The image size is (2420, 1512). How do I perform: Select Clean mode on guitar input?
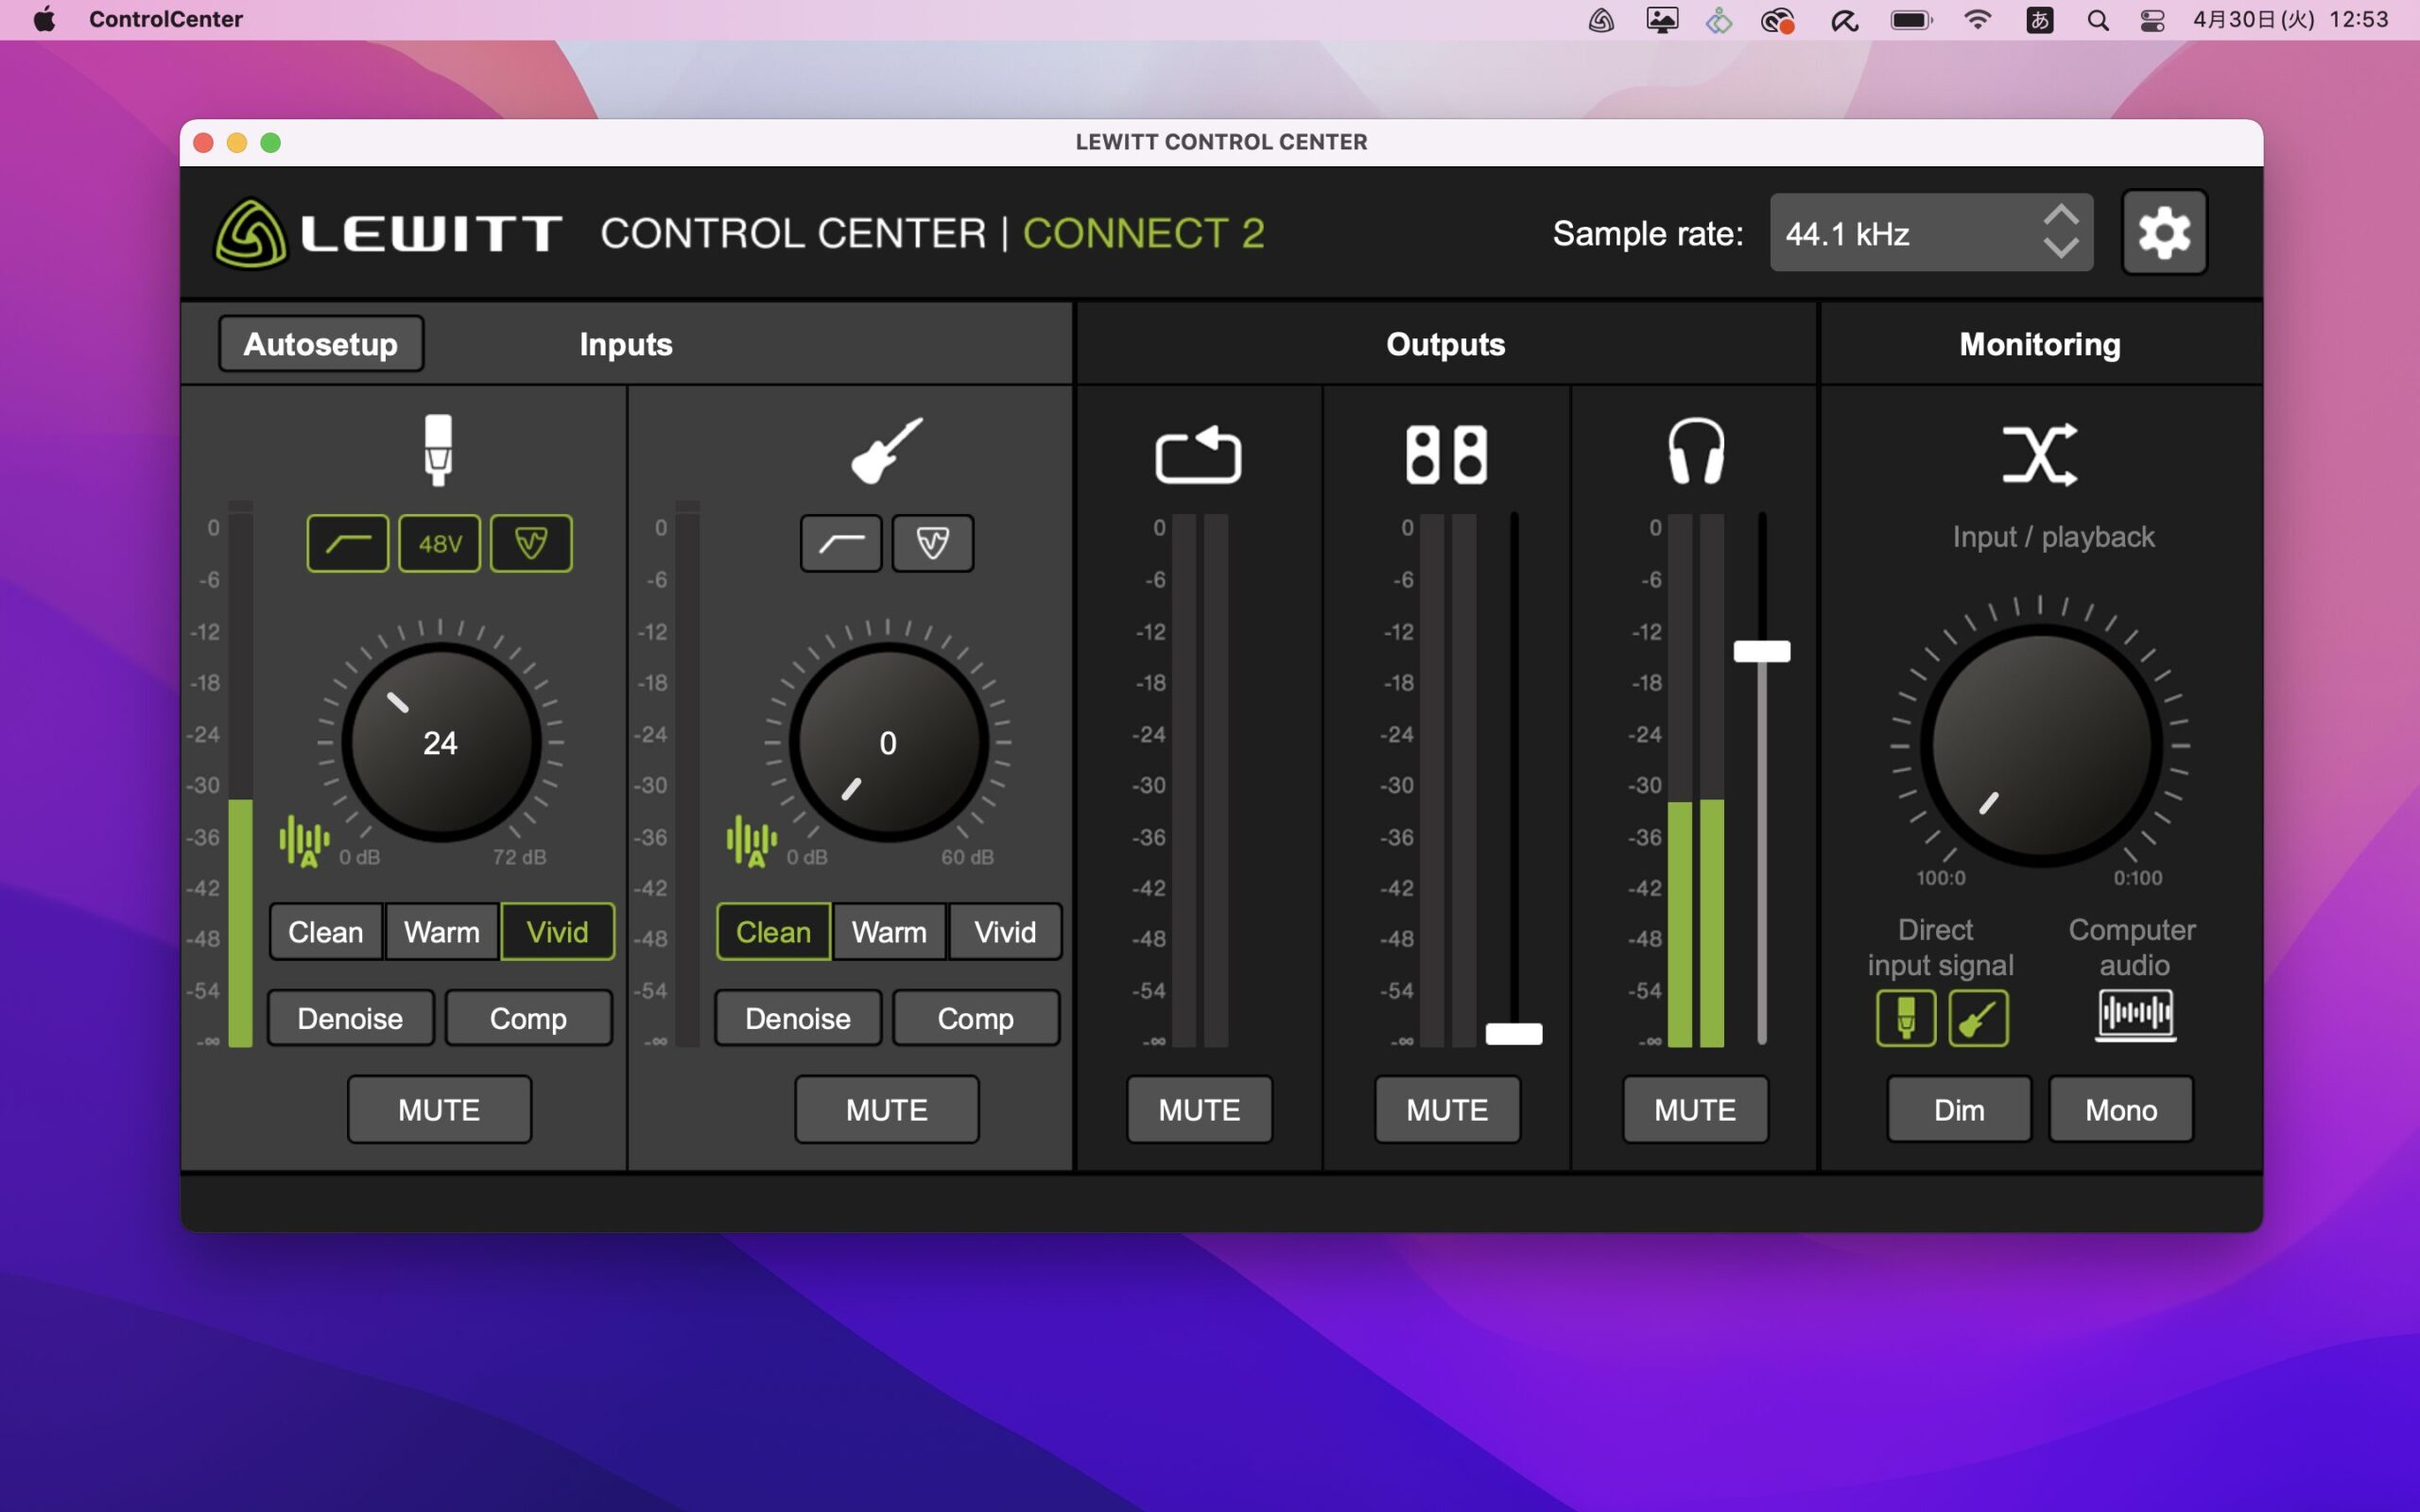click(x=773, y=932)
